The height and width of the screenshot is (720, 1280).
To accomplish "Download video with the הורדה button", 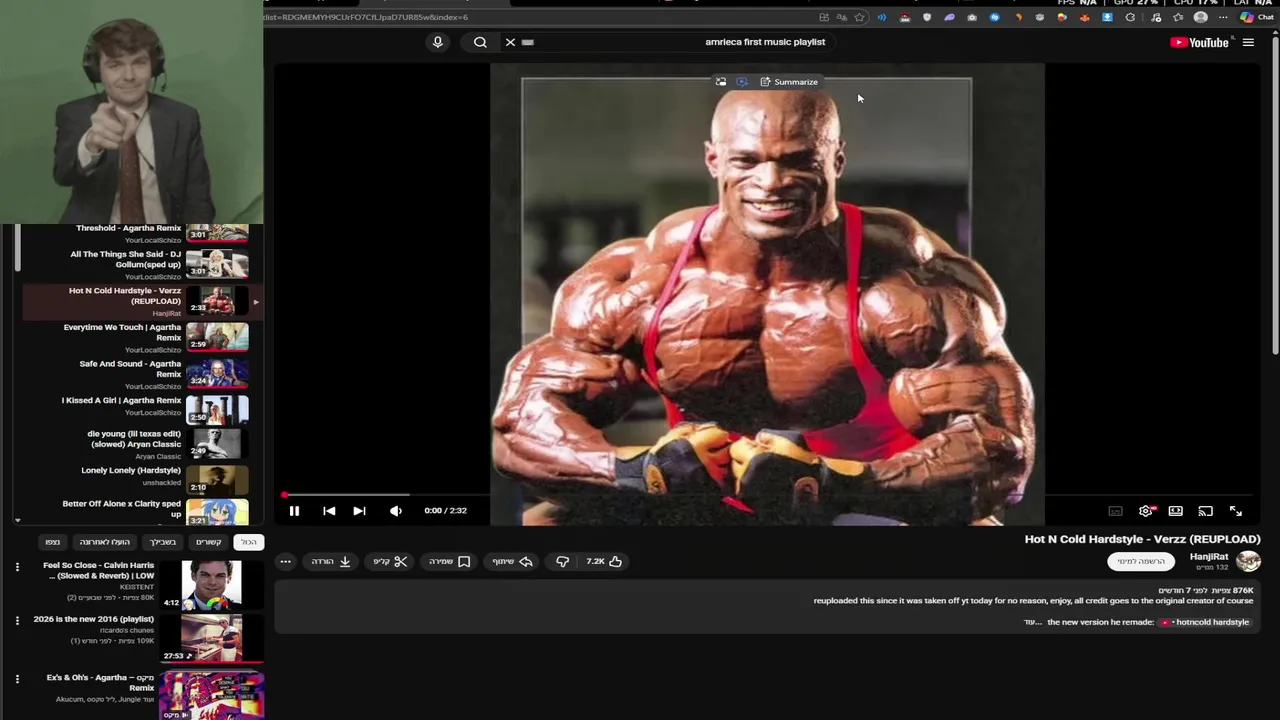I will [331, 562].
